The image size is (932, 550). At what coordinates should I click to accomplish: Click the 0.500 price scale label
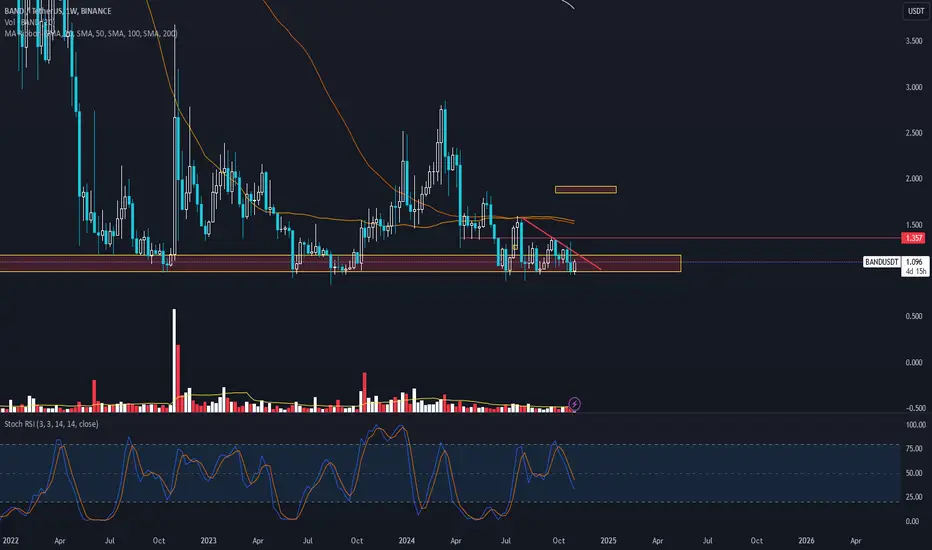[x=914, y=316]
